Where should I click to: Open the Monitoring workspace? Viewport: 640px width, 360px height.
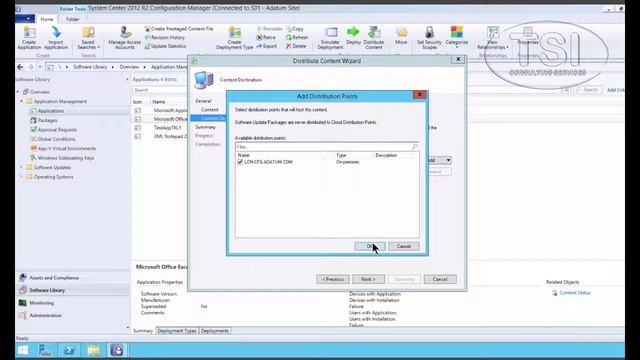[x=73, y=303]
